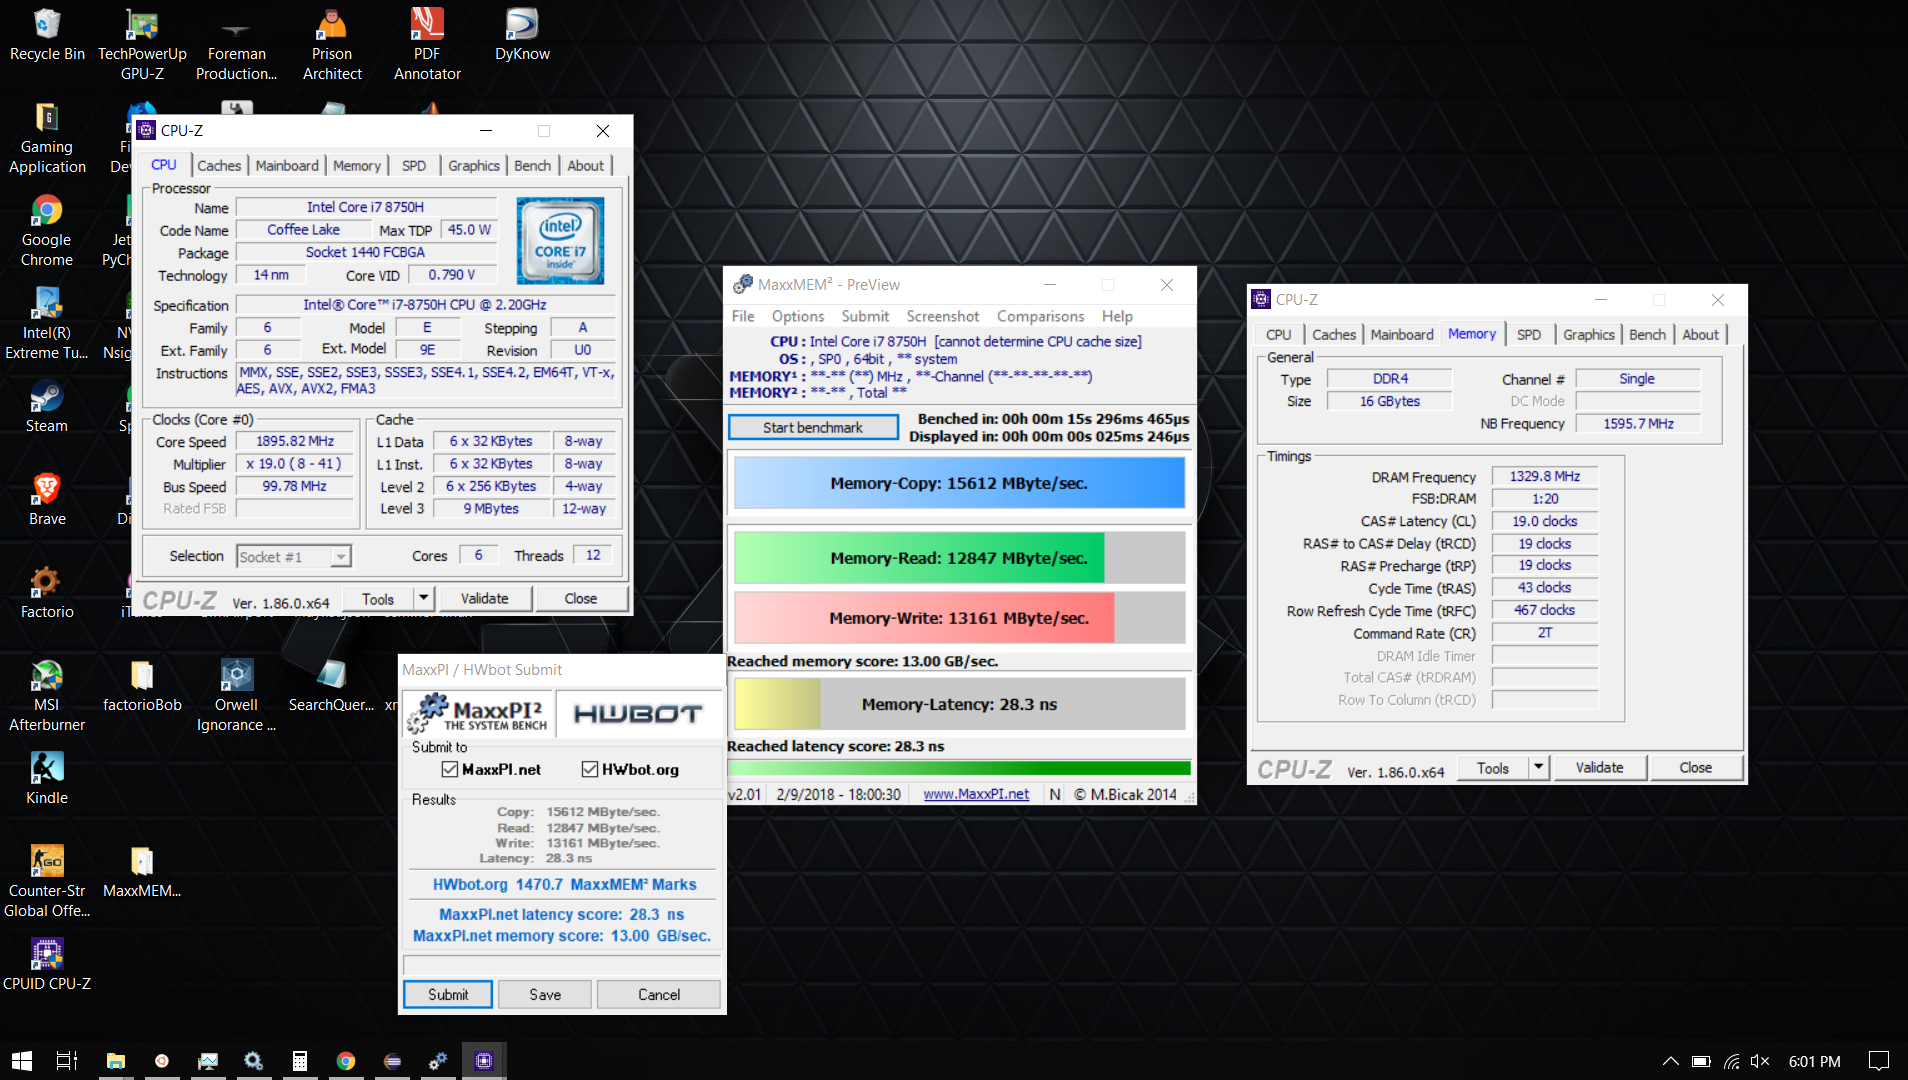This screenshot has width=1908, height=1080.
Task: Open www.MaxxPI.net link
Action: 976,794
